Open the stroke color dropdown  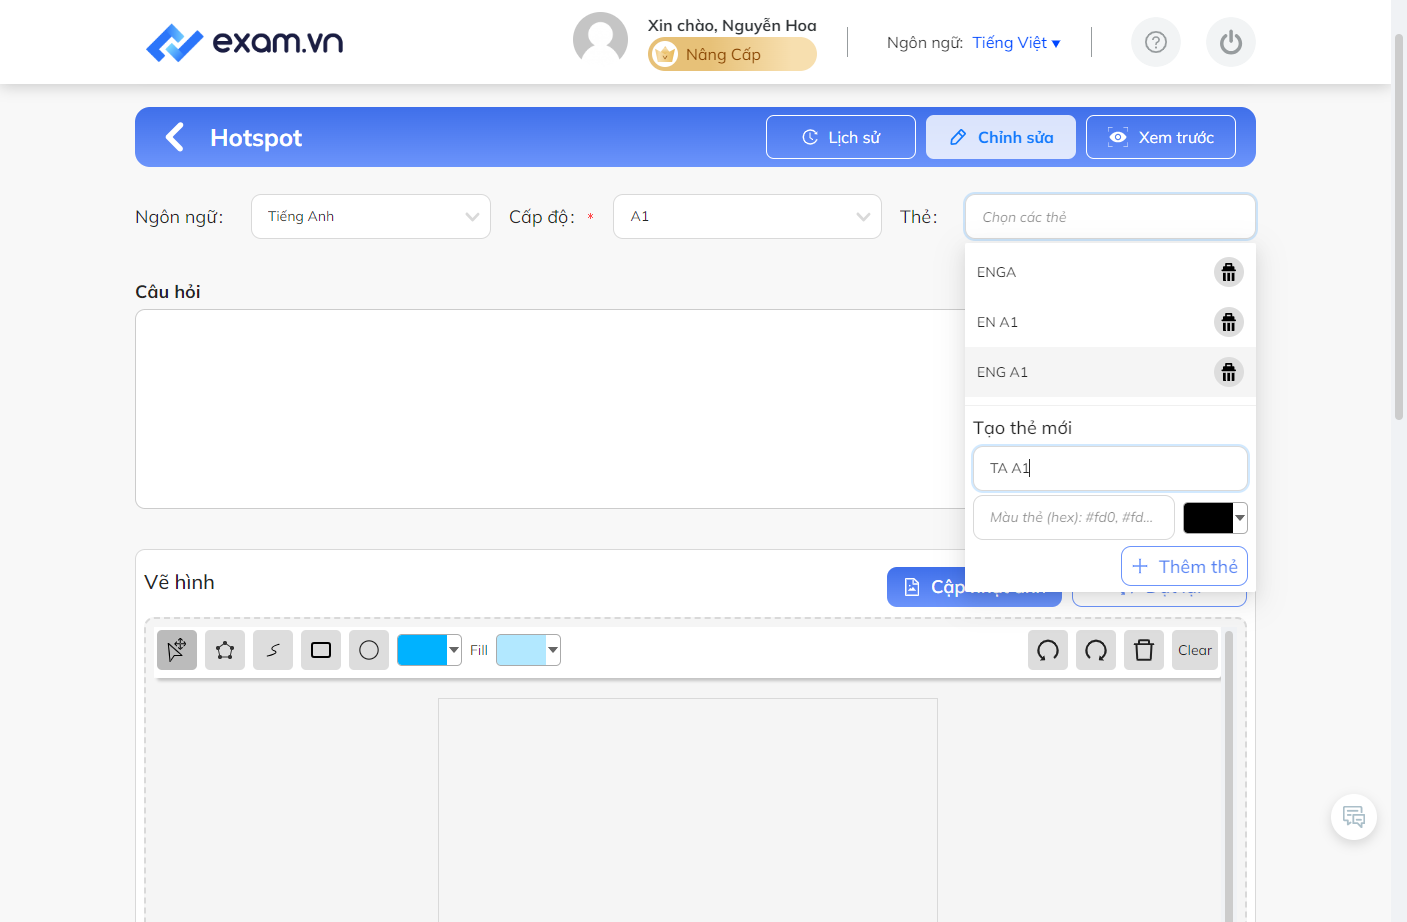[429, 650]
